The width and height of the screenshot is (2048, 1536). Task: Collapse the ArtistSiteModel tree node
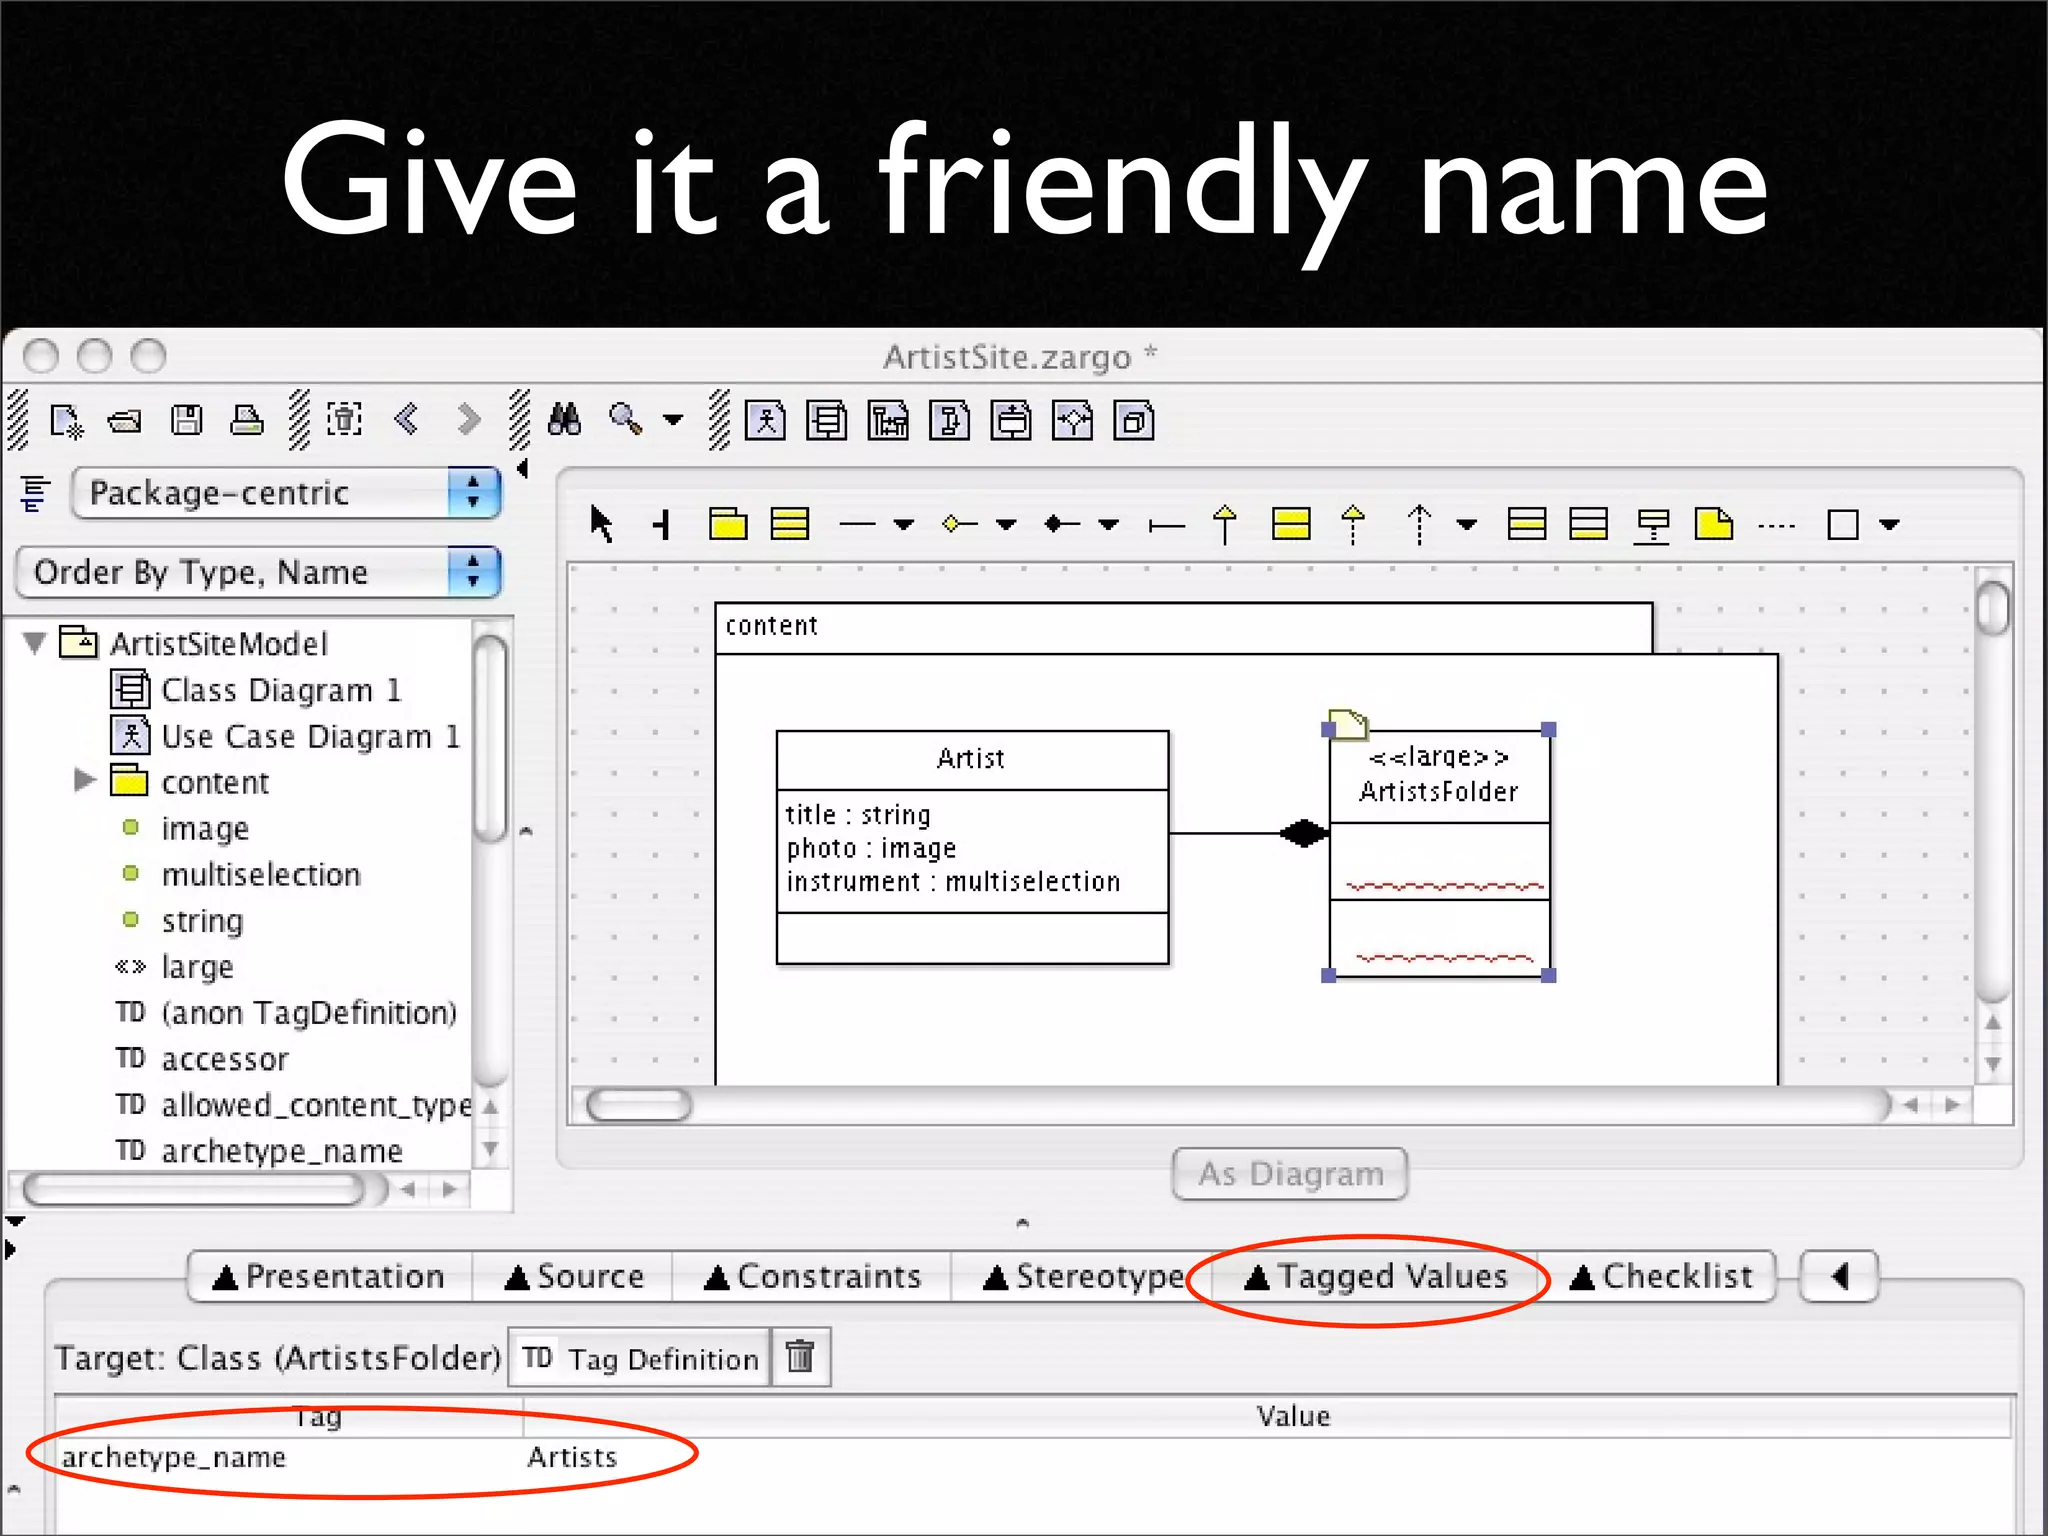pos(35,643)
